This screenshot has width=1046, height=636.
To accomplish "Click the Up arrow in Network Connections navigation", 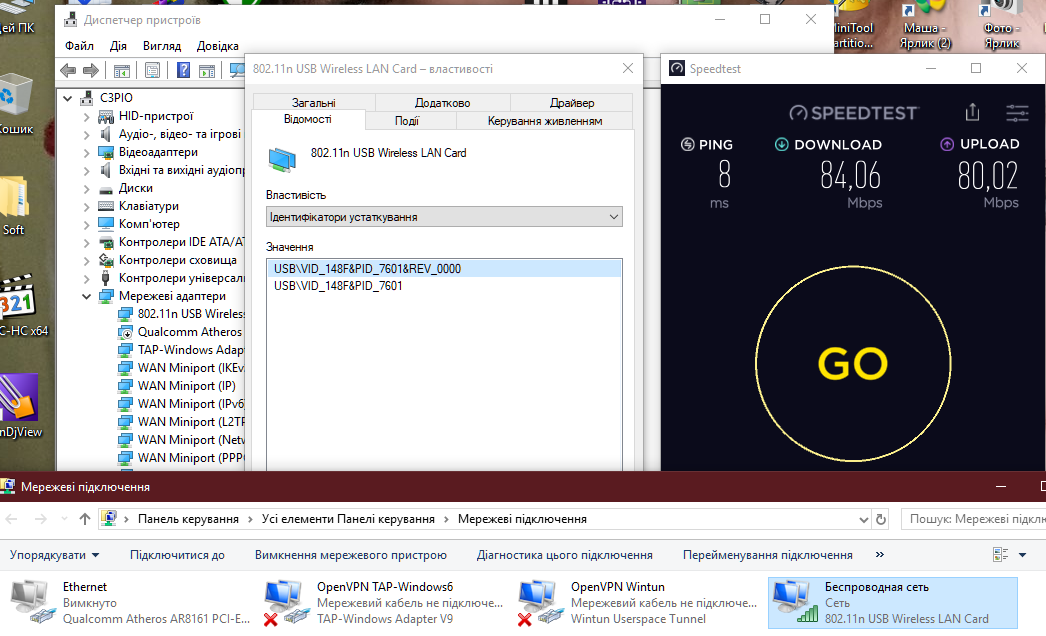I will (x=85, y=519).
